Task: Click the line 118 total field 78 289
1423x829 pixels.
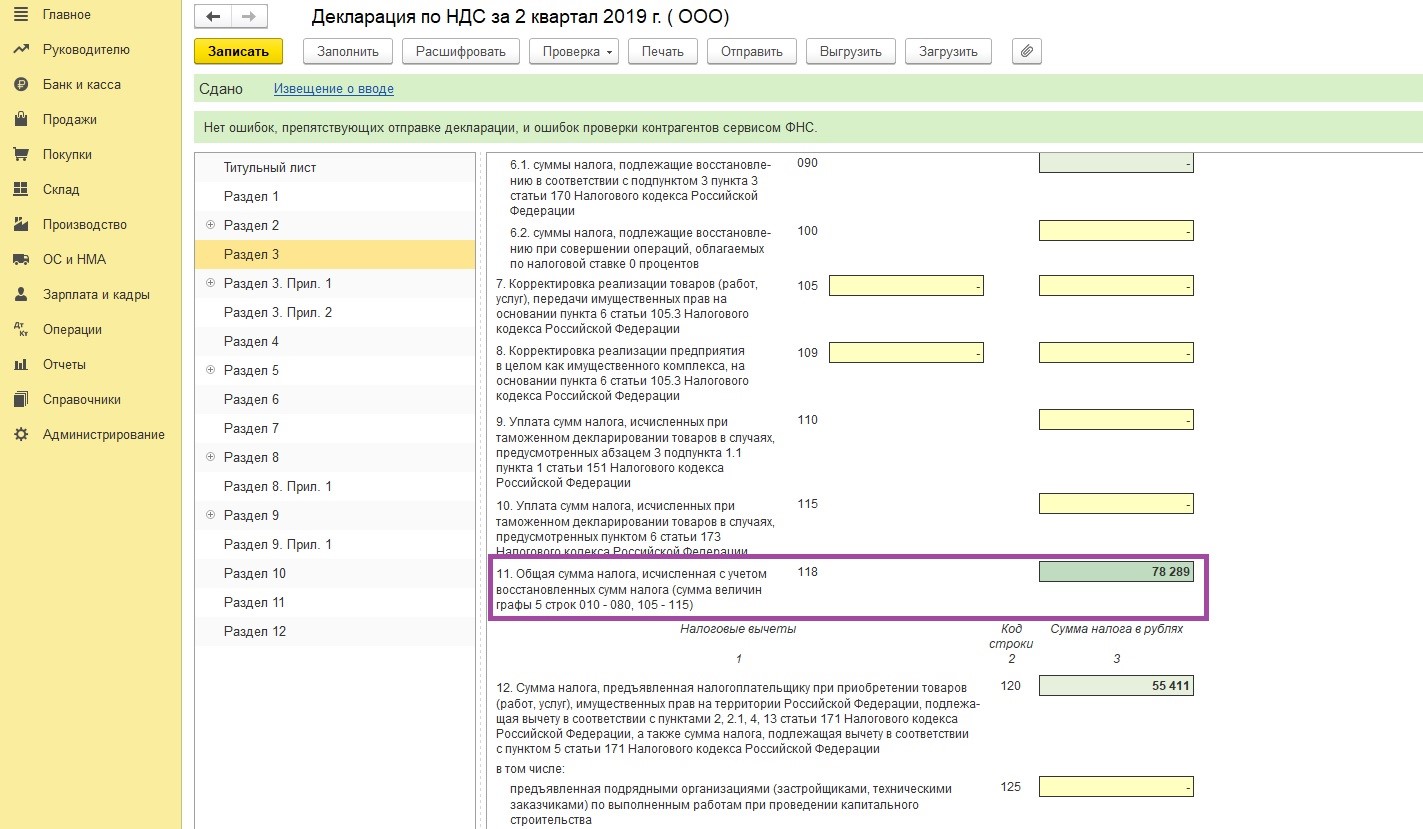Action: [x=1116, y=571]
